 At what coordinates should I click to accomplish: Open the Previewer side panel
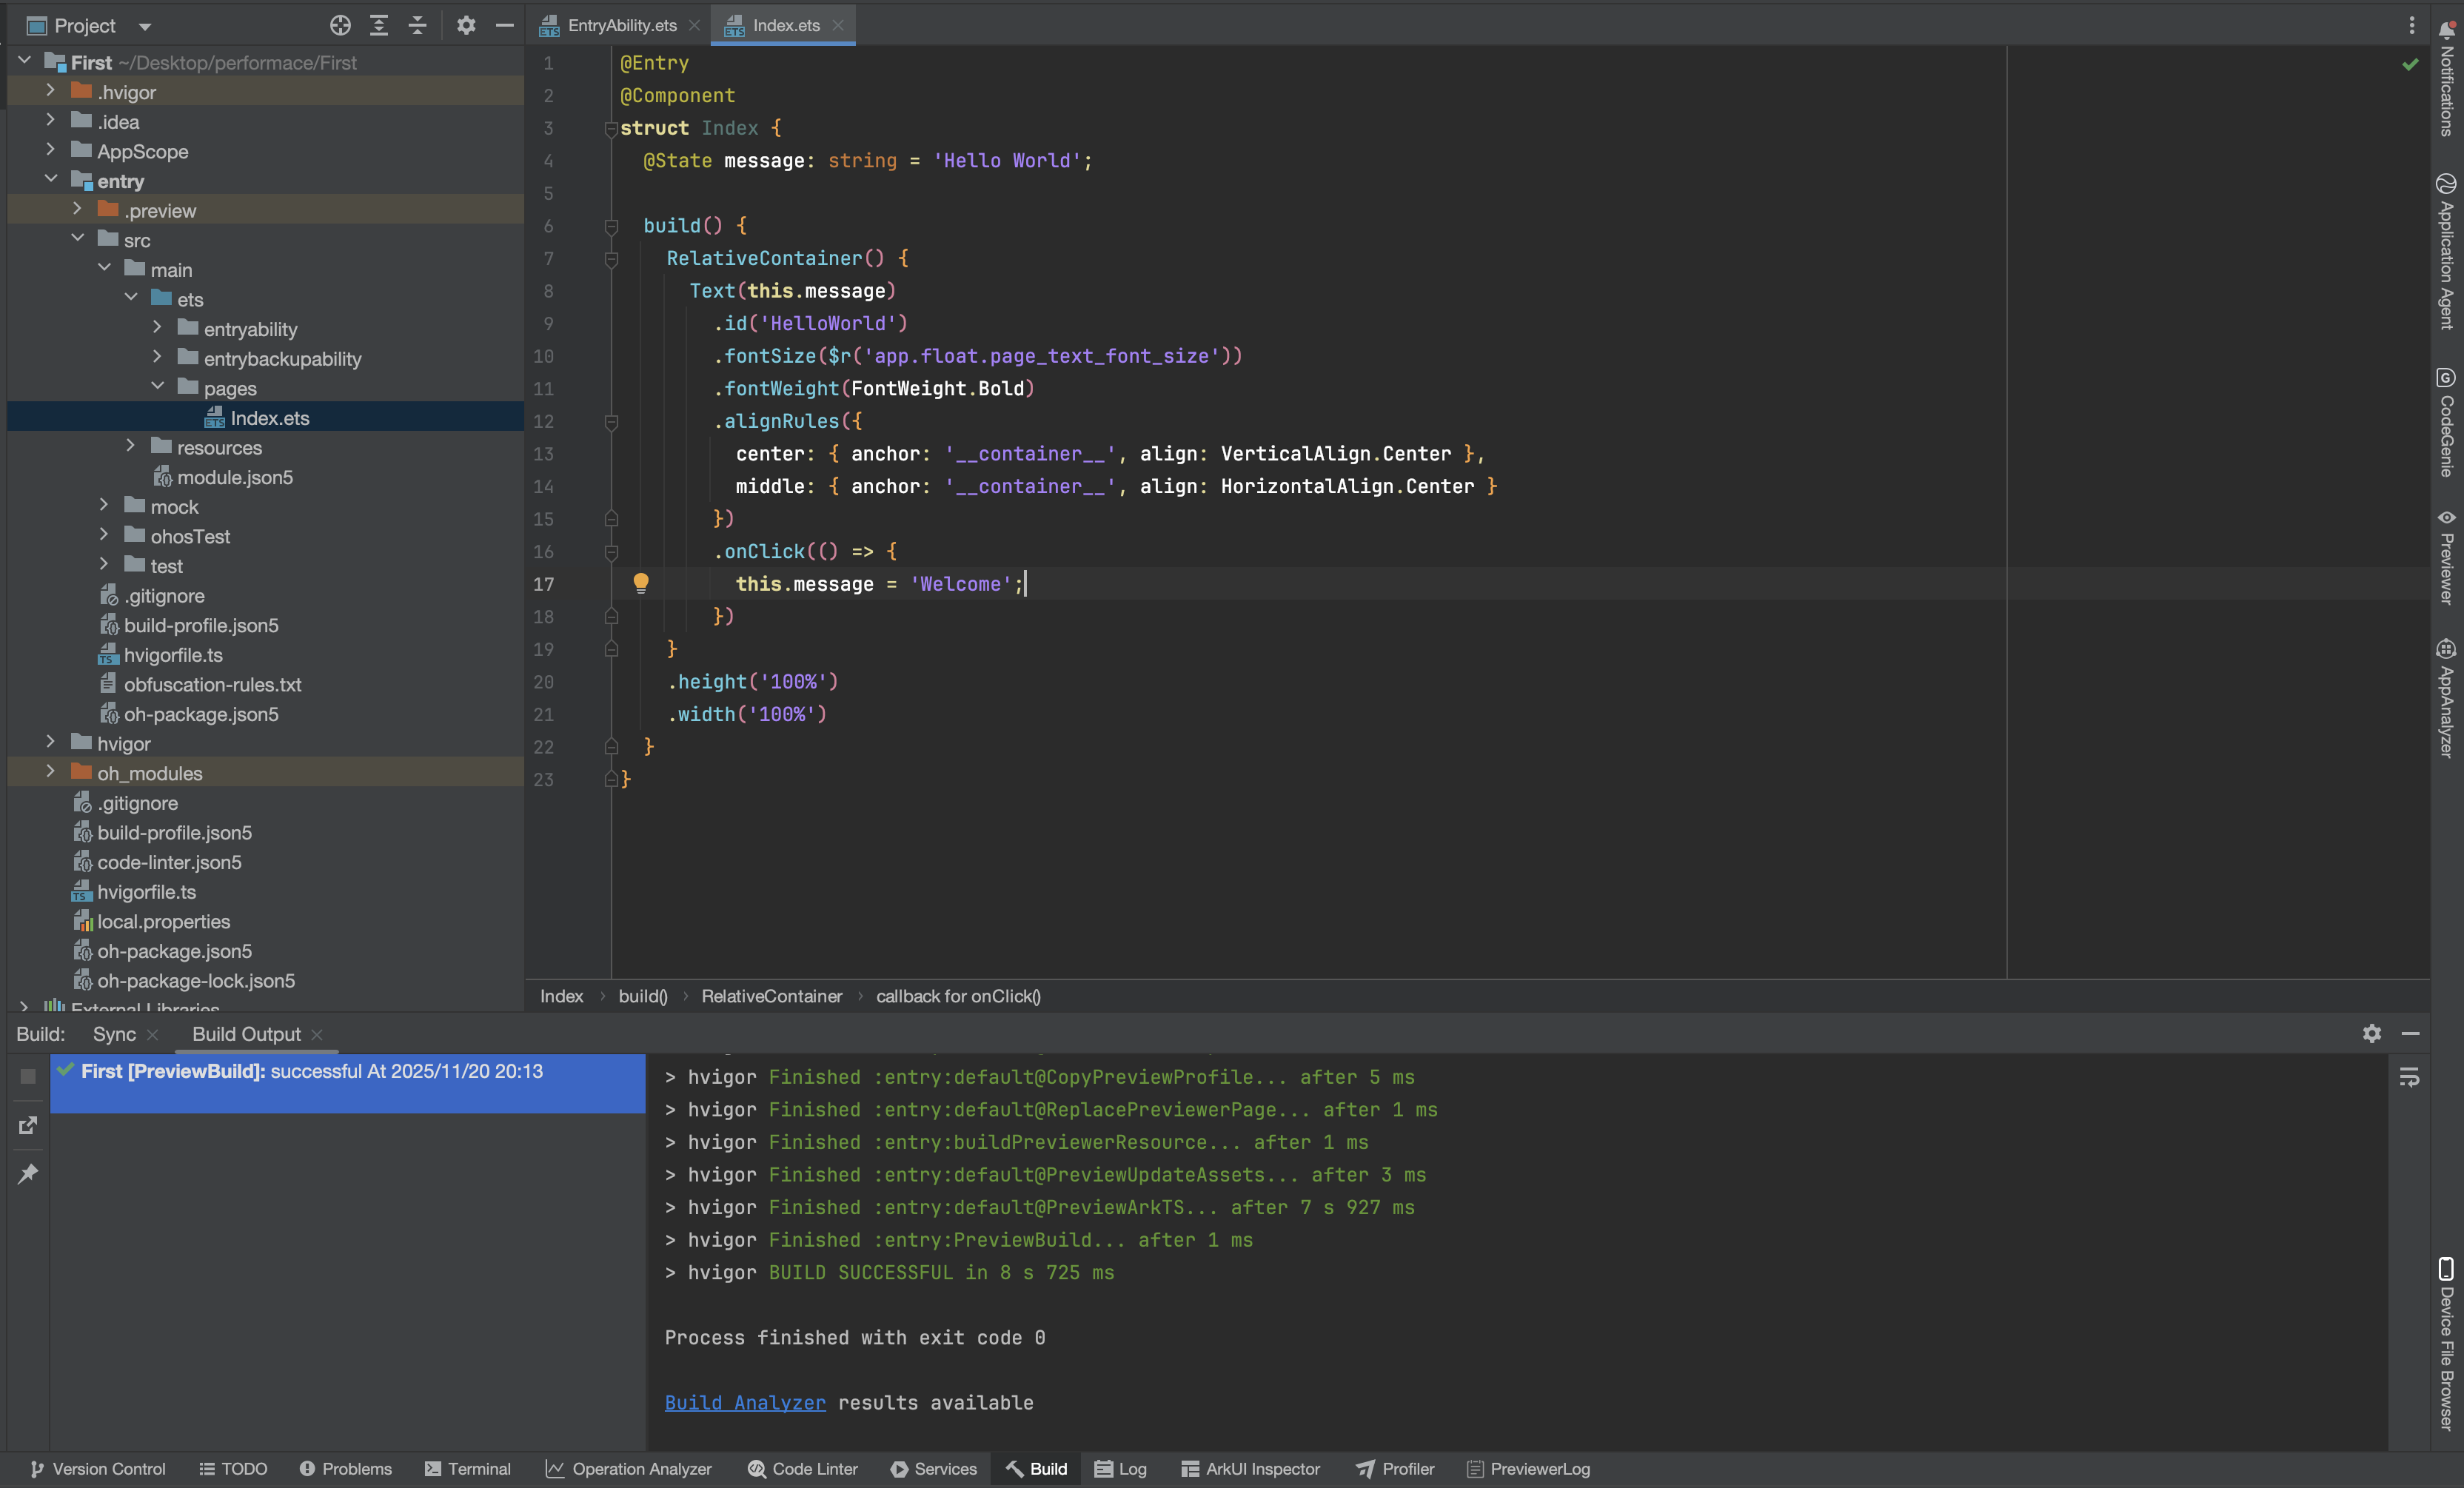[x=2446, y=558]
